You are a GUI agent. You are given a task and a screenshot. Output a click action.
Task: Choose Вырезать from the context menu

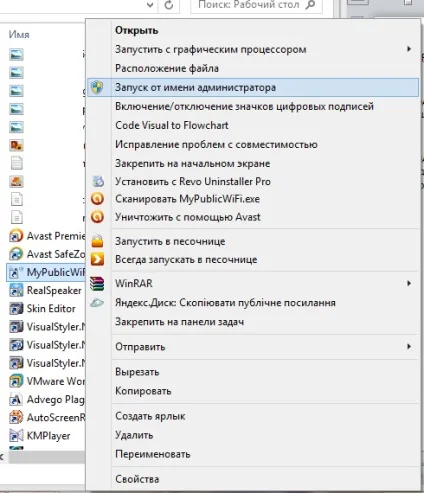tap(253, 372)
